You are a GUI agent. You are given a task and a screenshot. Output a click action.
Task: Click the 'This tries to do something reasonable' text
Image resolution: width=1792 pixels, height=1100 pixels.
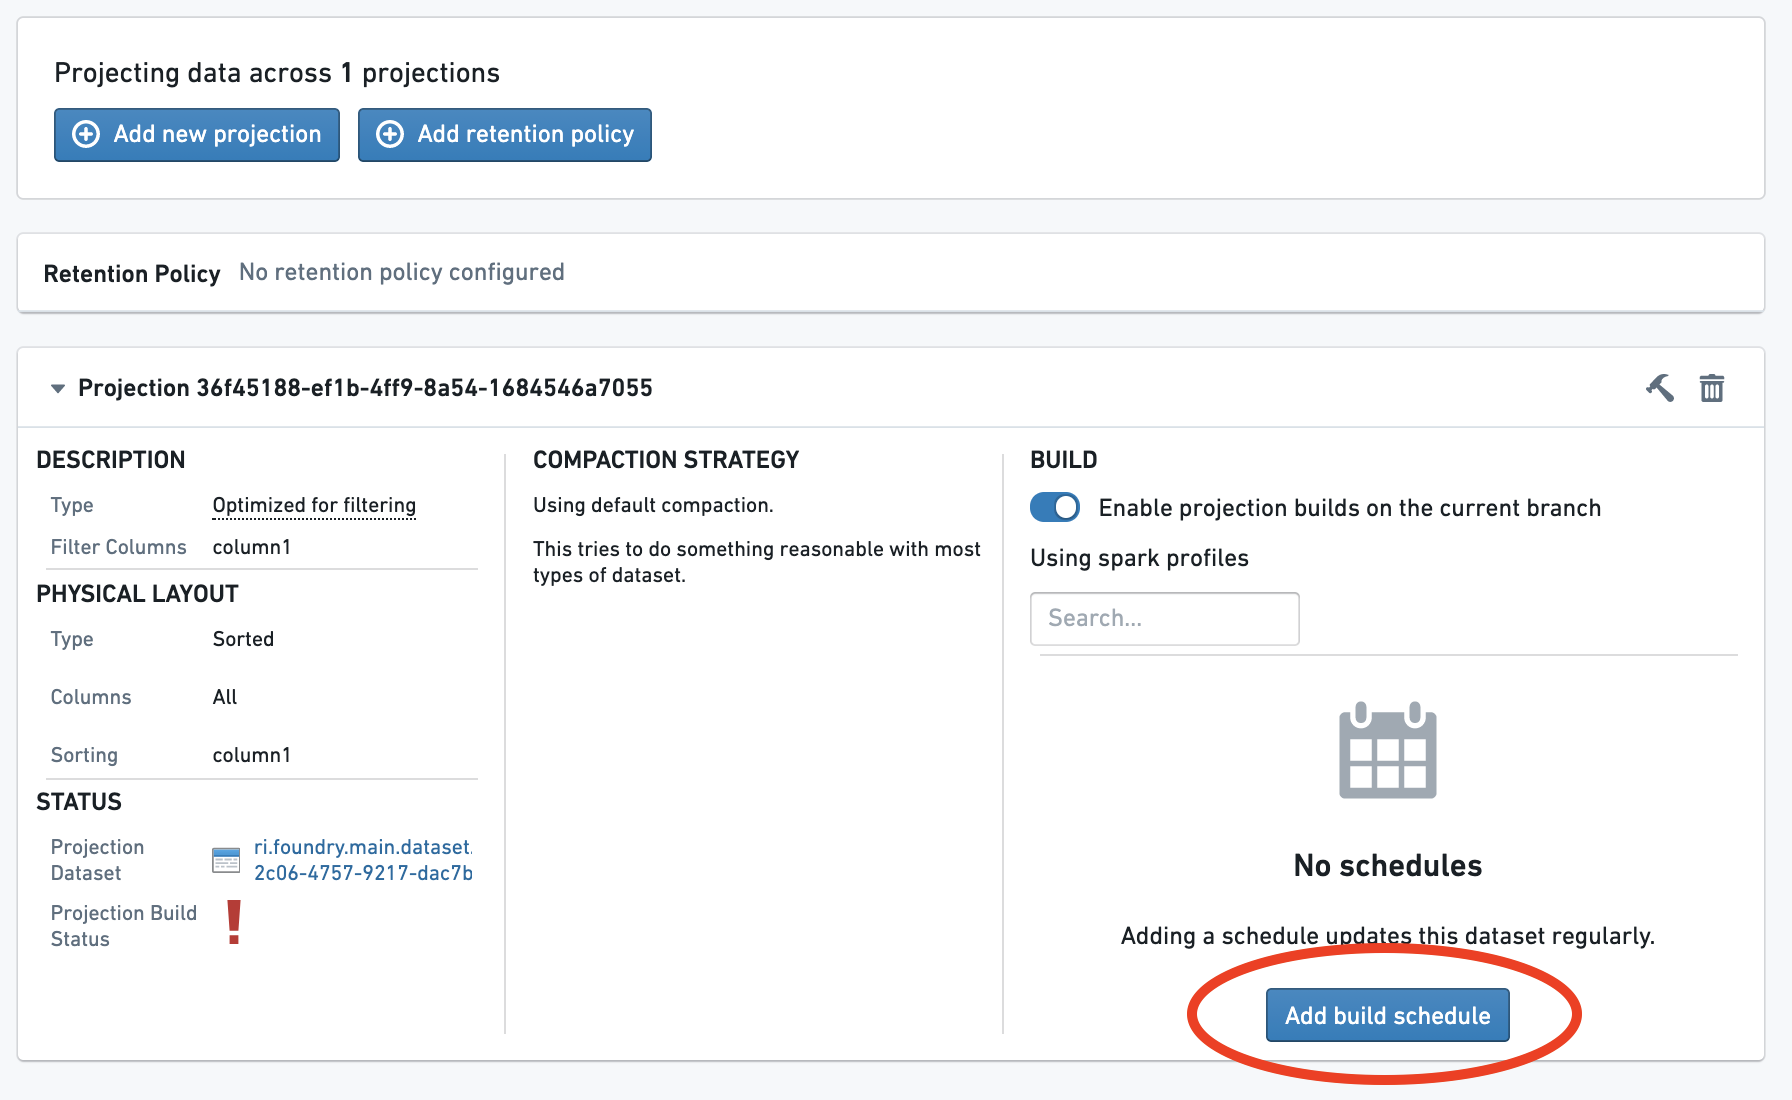[757, 562]
